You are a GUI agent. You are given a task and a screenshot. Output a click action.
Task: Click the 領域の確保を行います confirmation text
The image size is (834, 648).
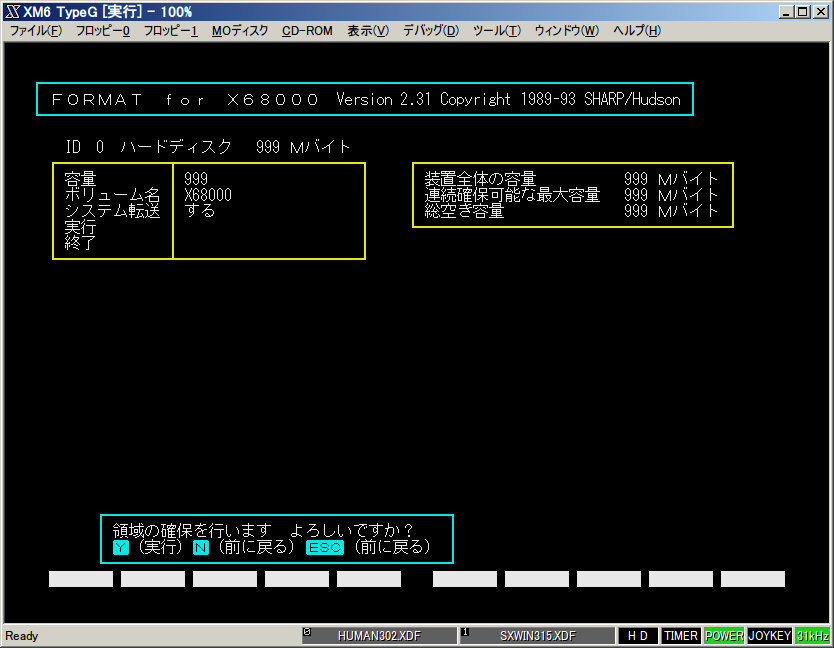coord(263,530)
